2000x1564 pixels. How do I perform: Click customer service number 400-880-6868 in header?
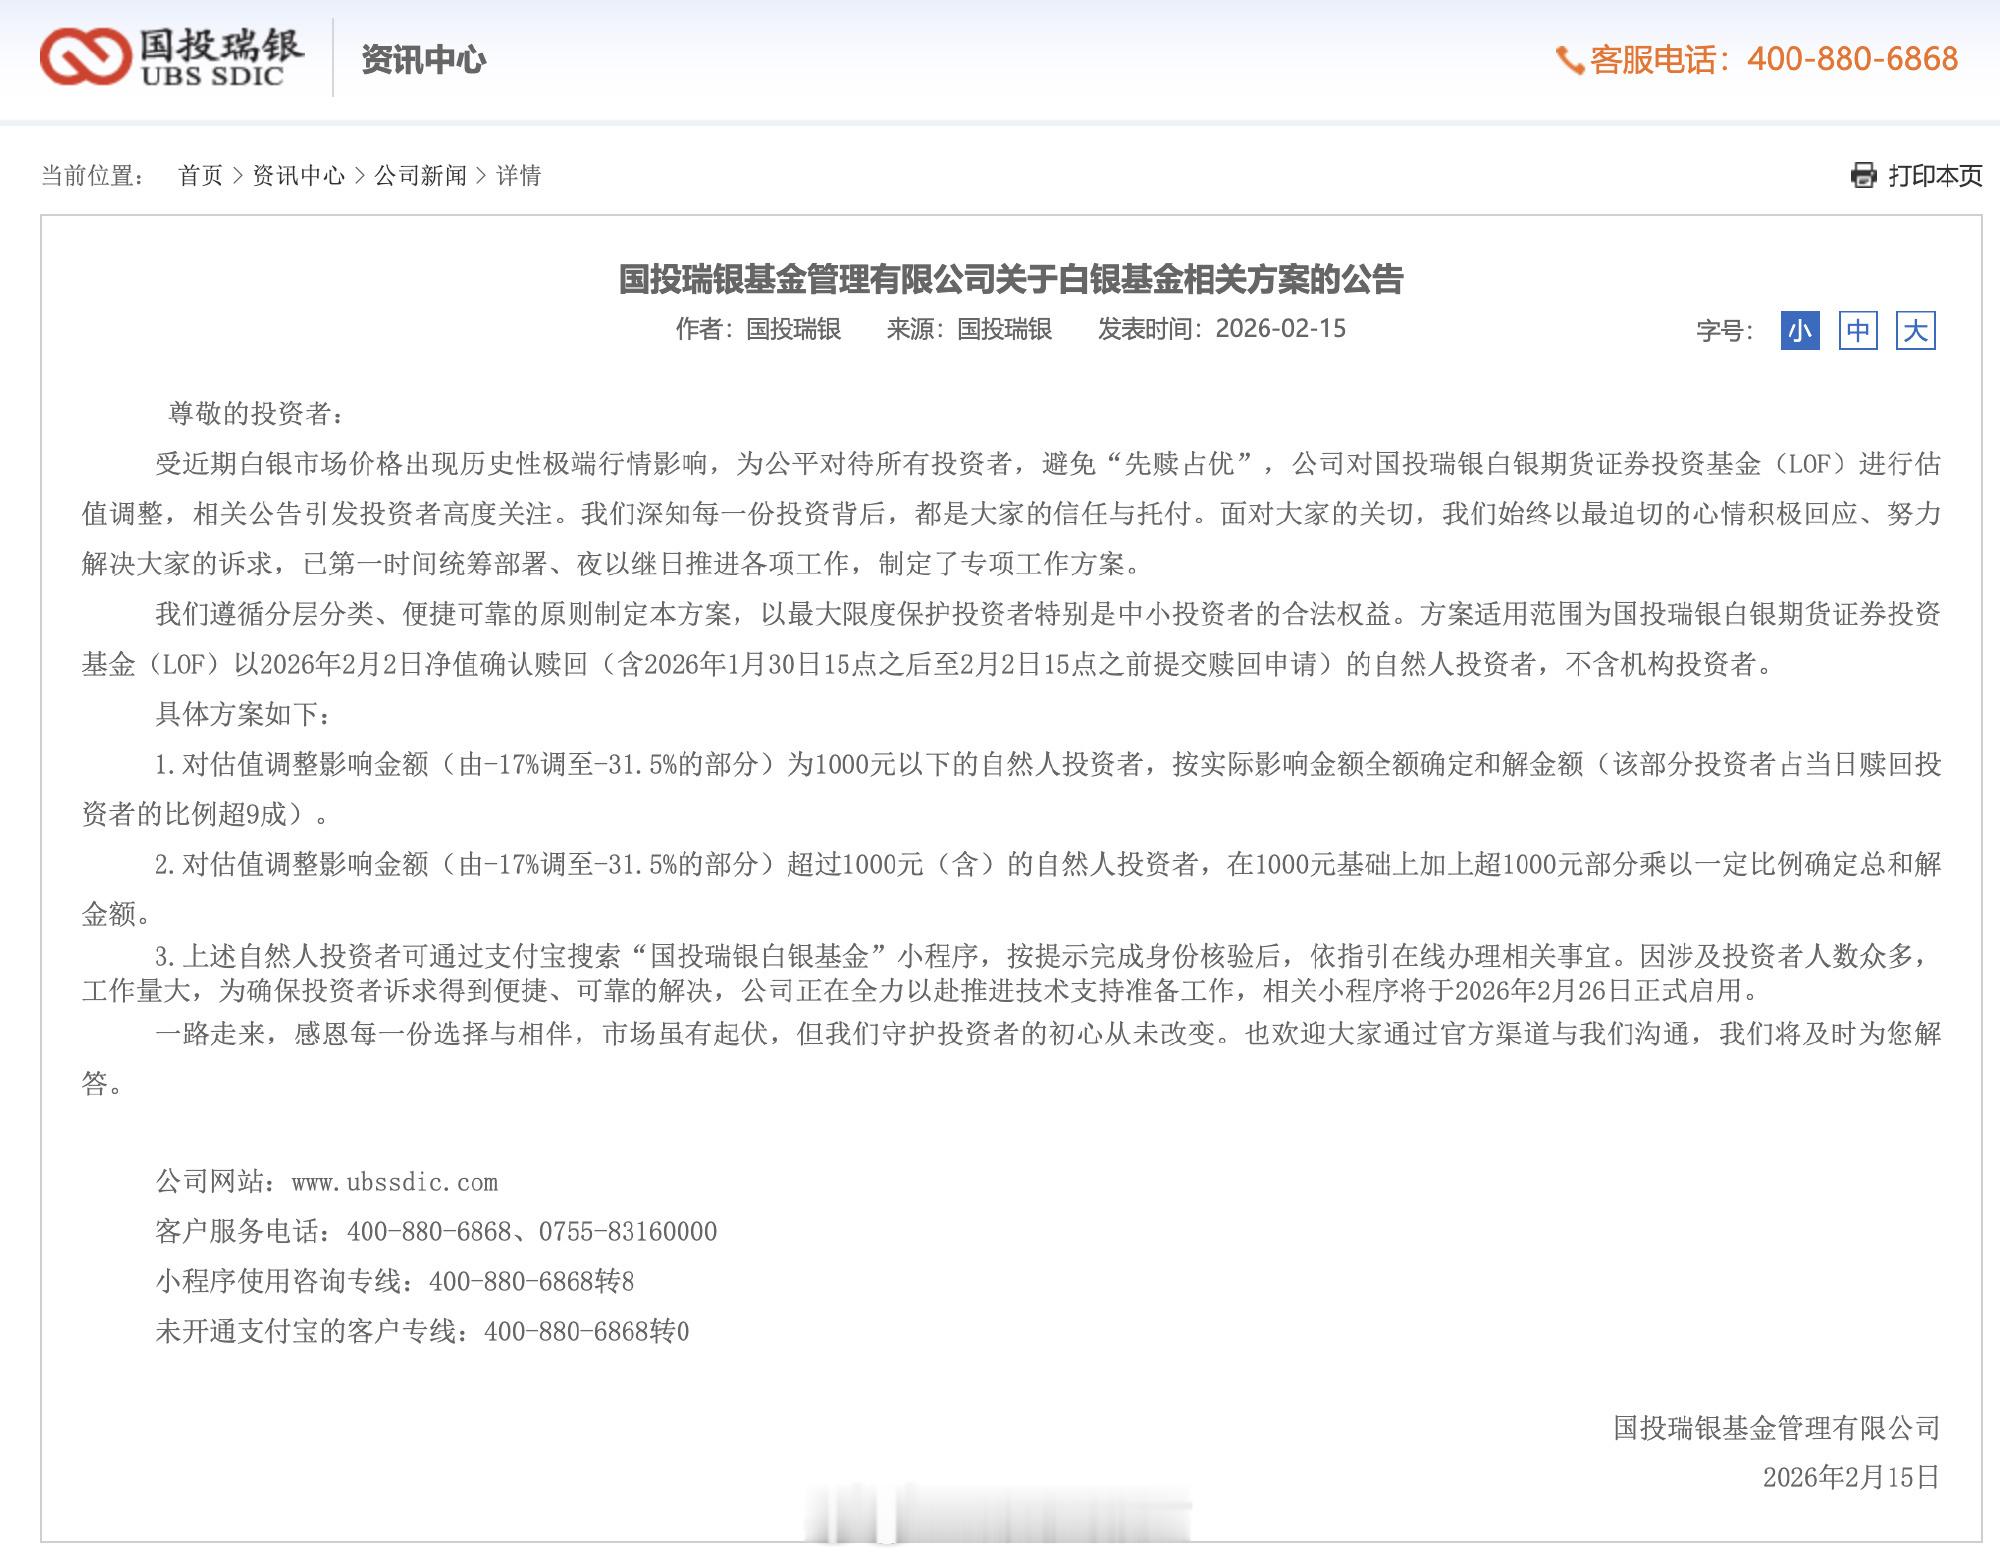pos(1852,59)
